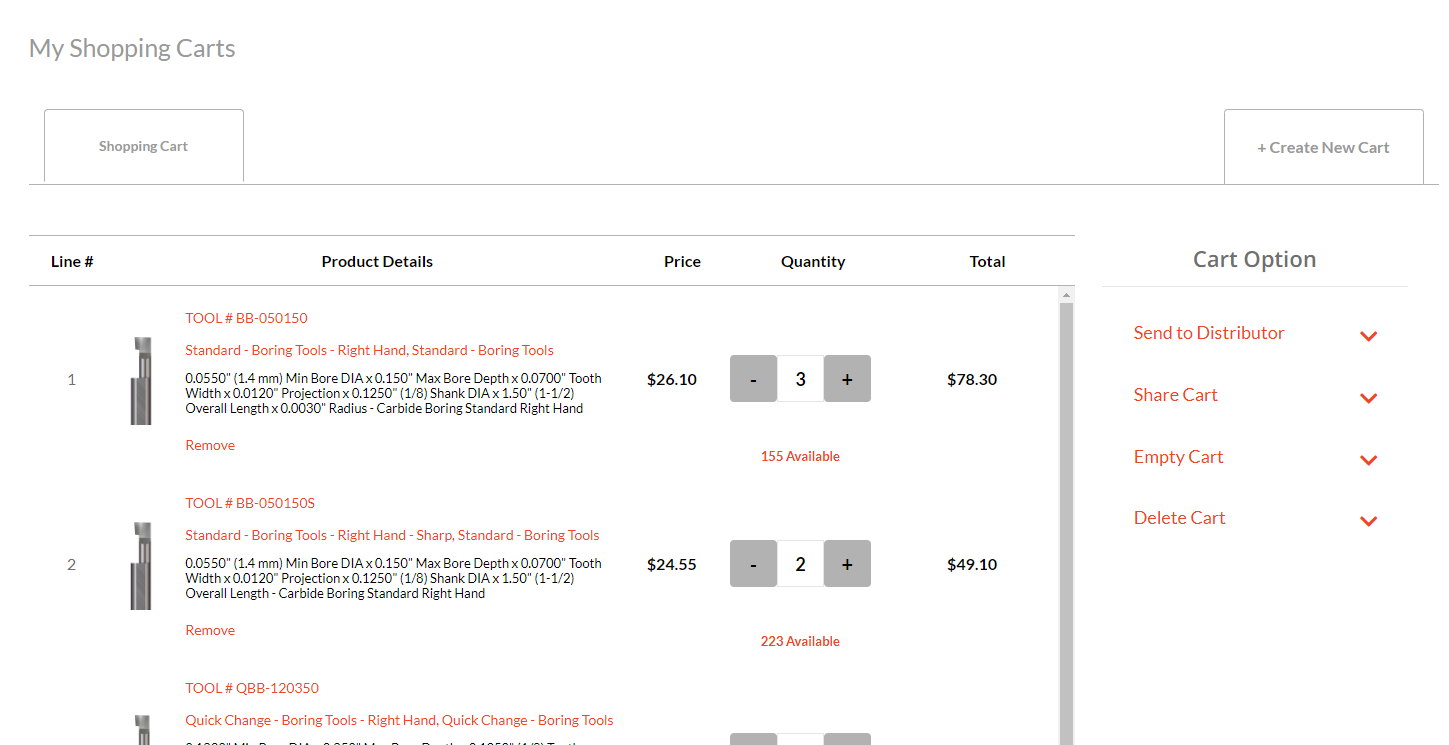1449x745 pixels.
Task: Click the cart list scrollbar up arrow
Action: click(x=1066, y=295)
